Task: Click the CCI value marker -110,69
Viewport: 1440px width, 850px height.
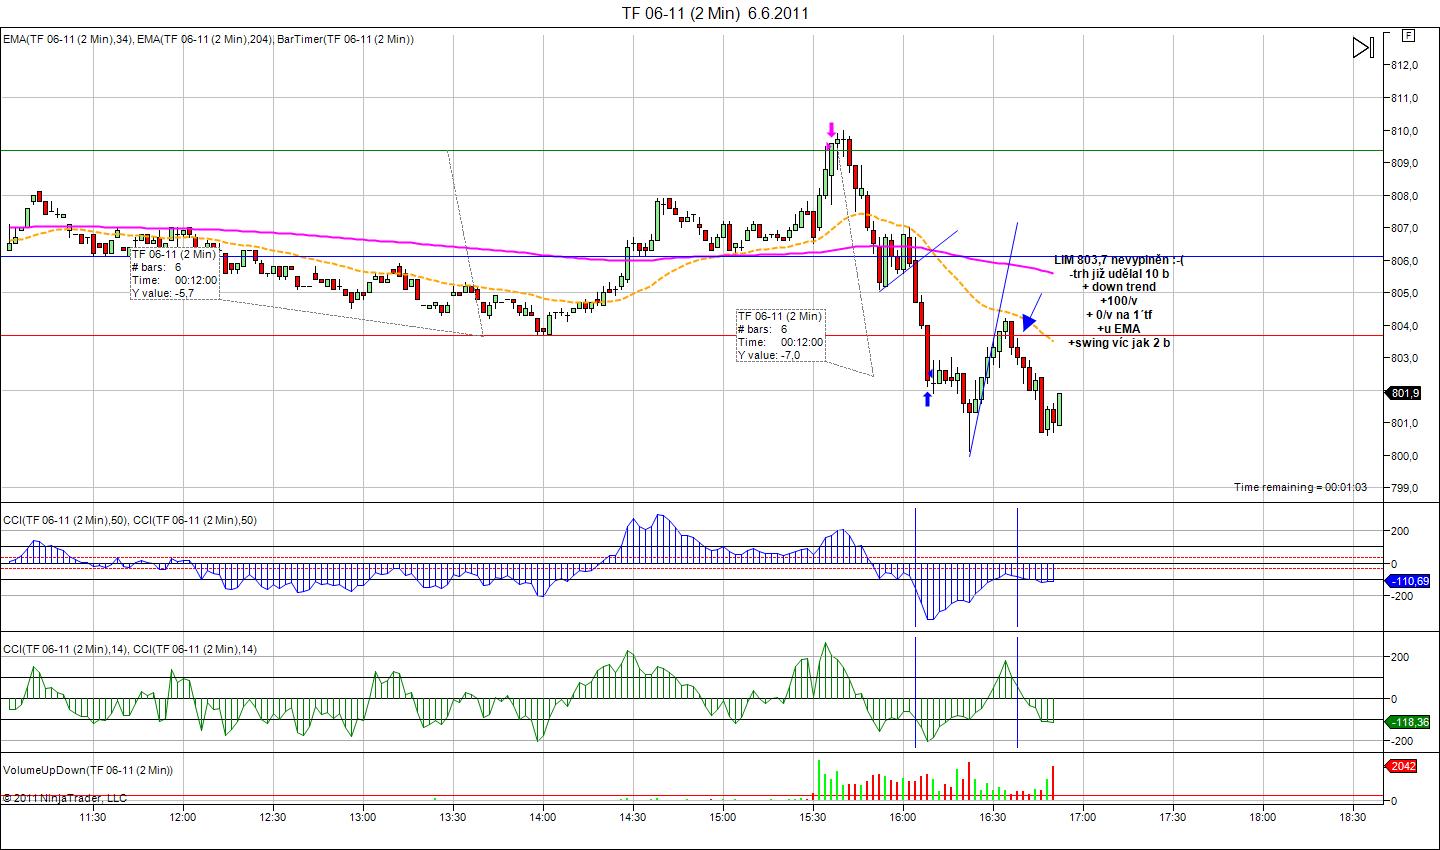Action: (x=1408, y=581)
